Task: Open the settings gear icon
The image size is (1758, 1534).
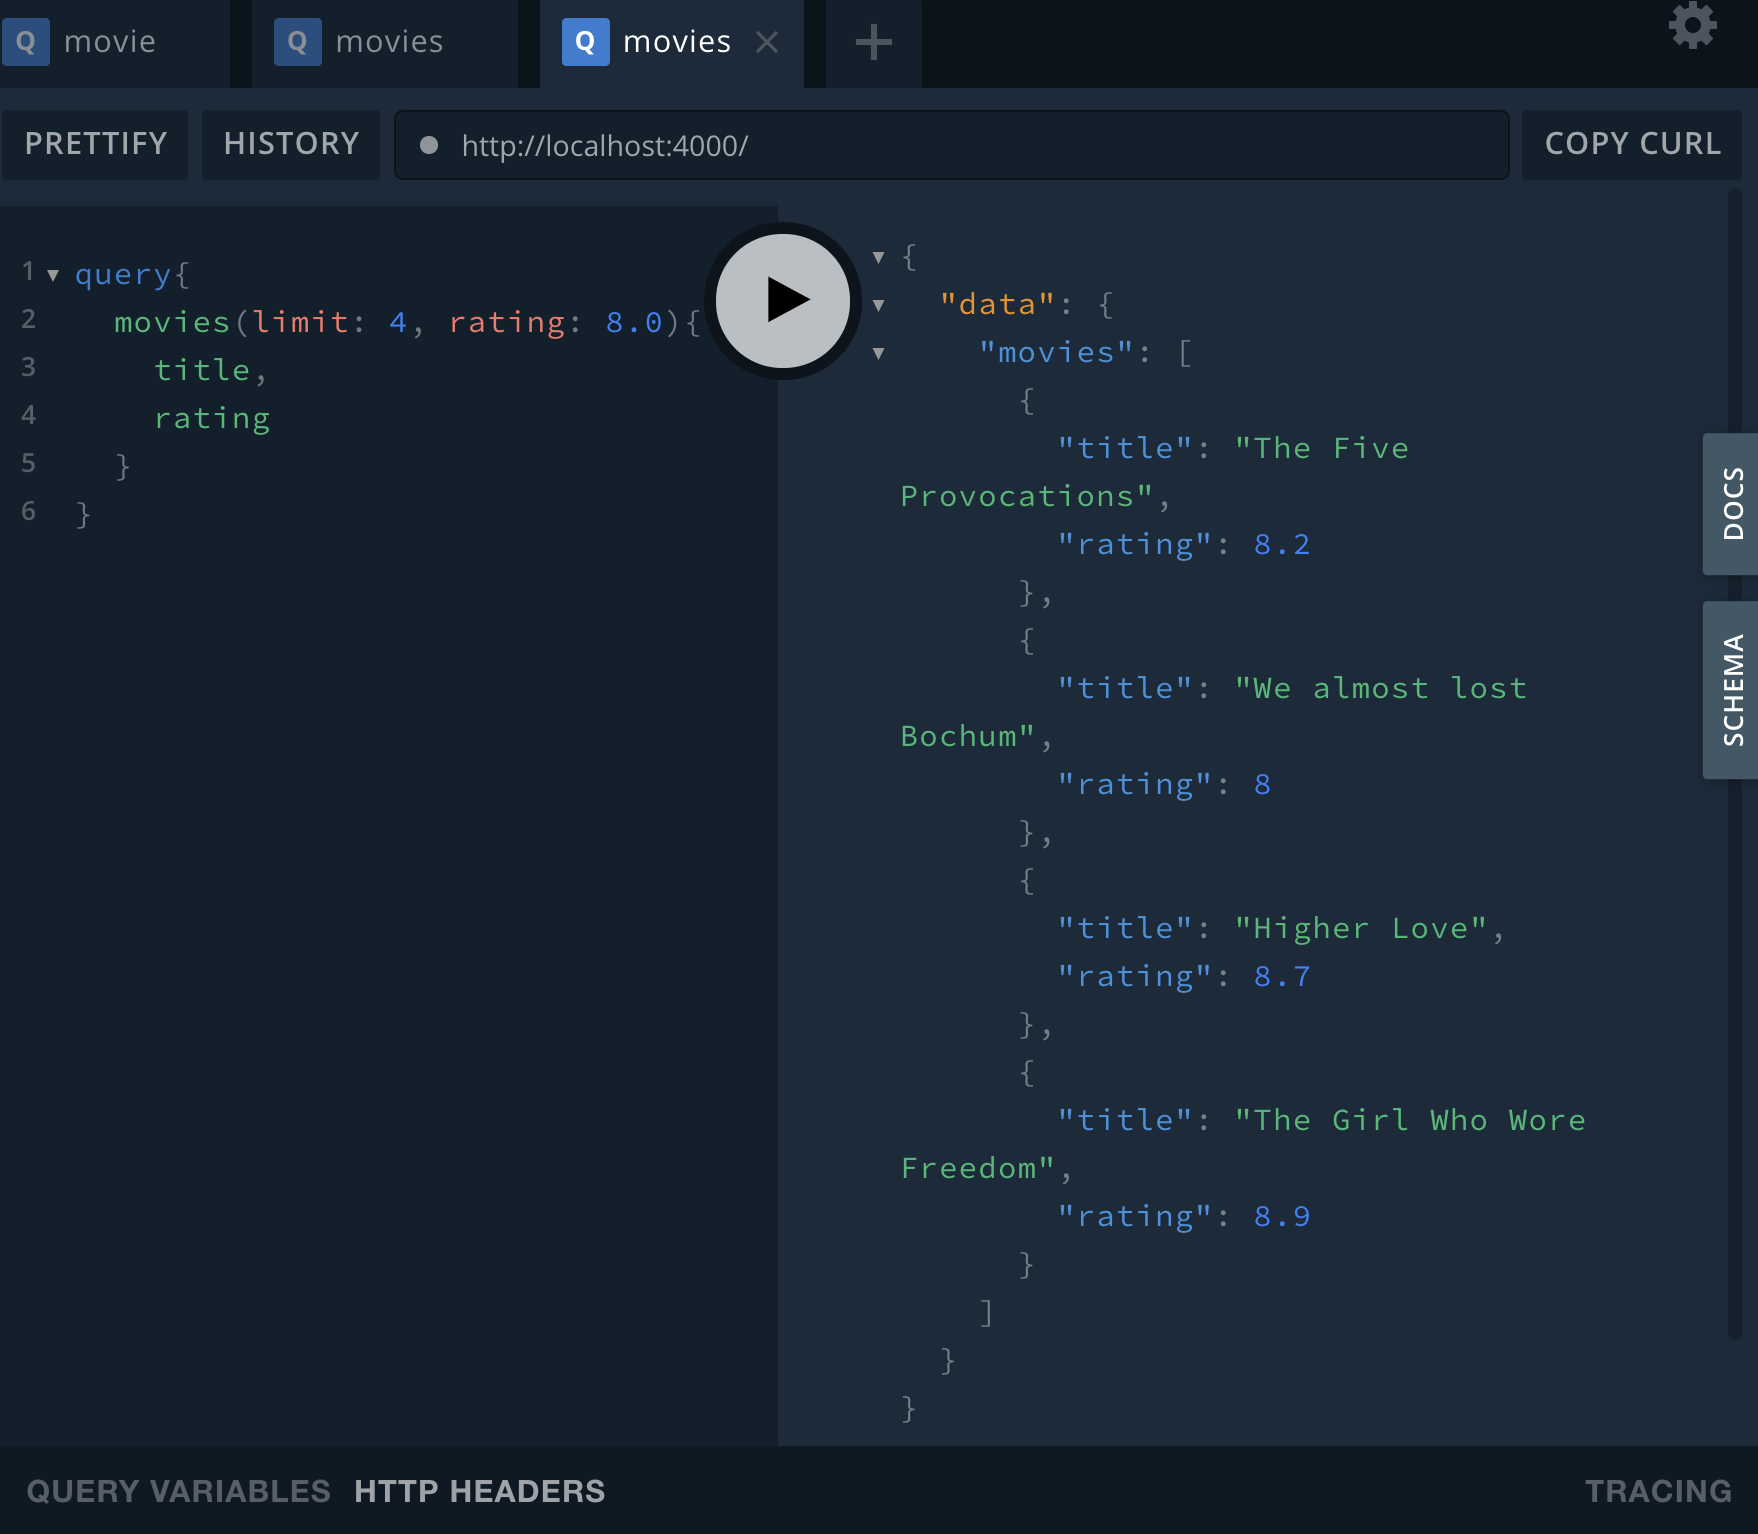Action: (1692, 26)
